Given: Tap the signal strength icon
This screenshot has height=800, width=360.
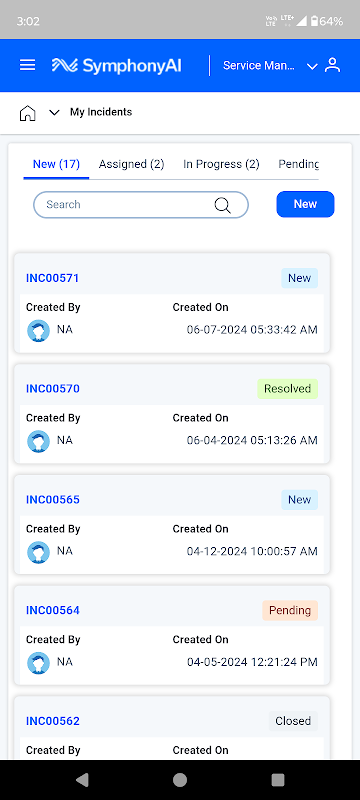Looking at the screenshot, I should (x=301, y=21).
